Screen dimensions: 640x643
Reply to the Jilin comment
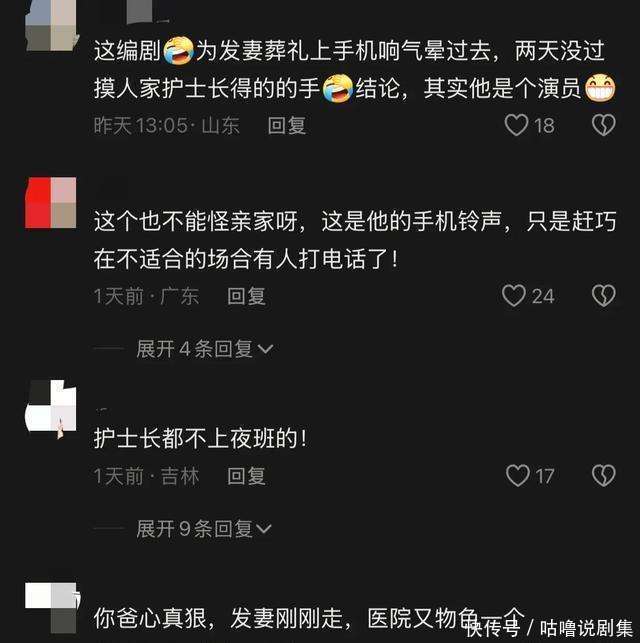pos(246,476)
